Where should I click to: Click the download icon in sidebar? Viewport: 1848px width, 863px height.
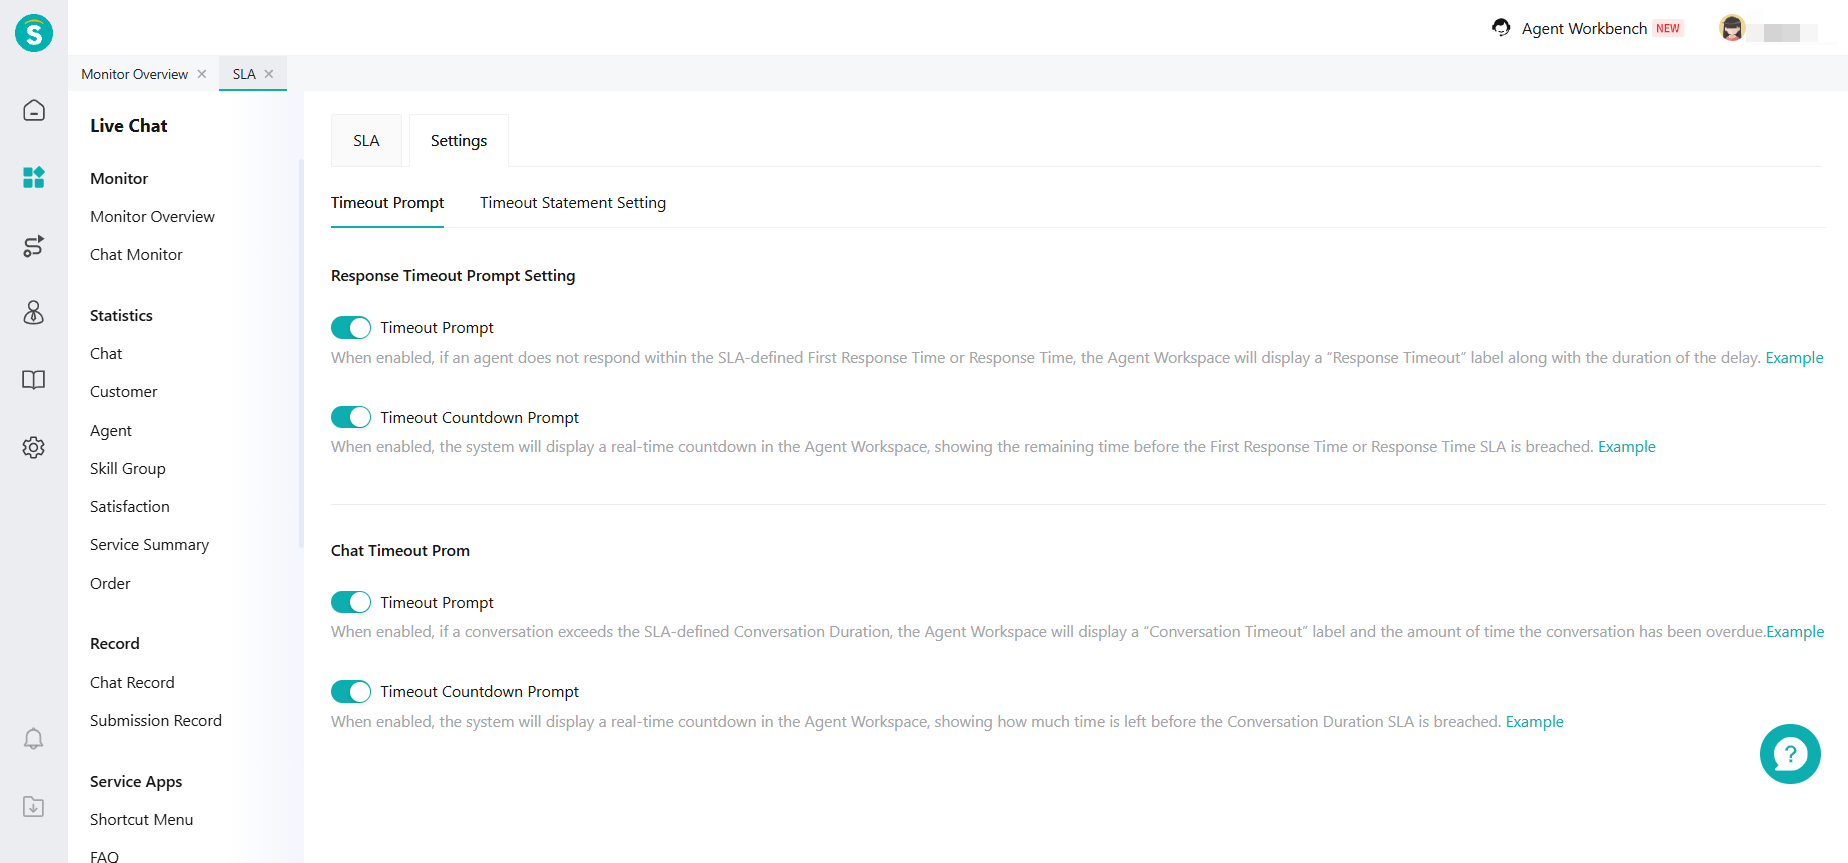click(34, 807)
